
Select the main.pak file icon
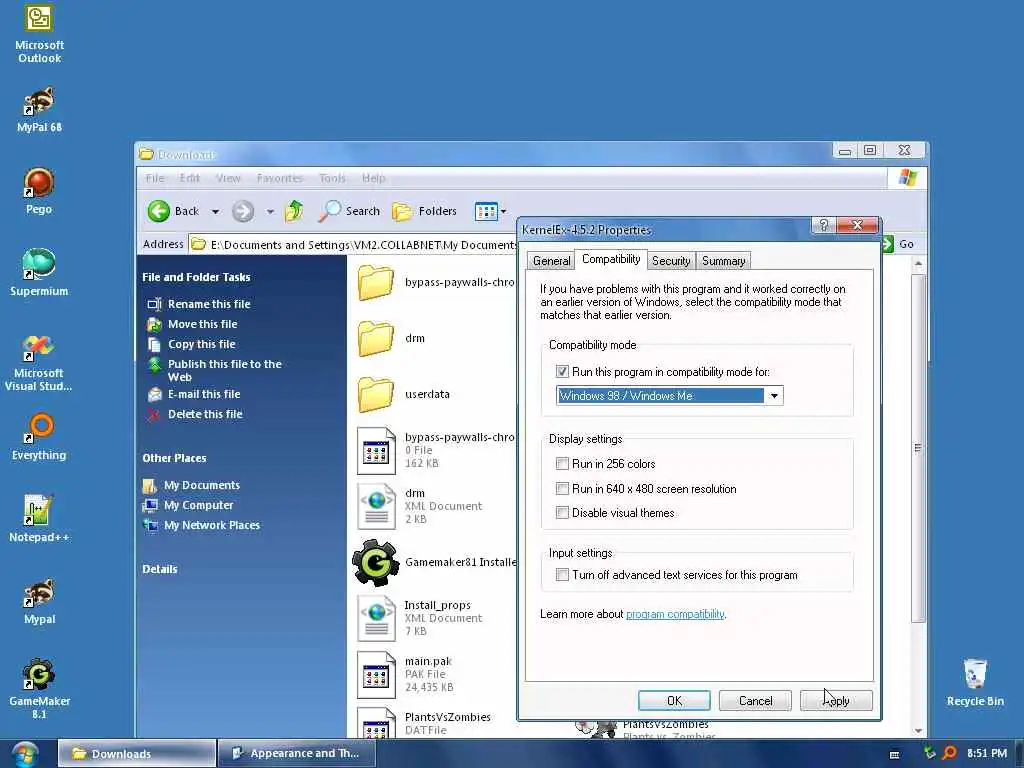[x=376, y=675]
